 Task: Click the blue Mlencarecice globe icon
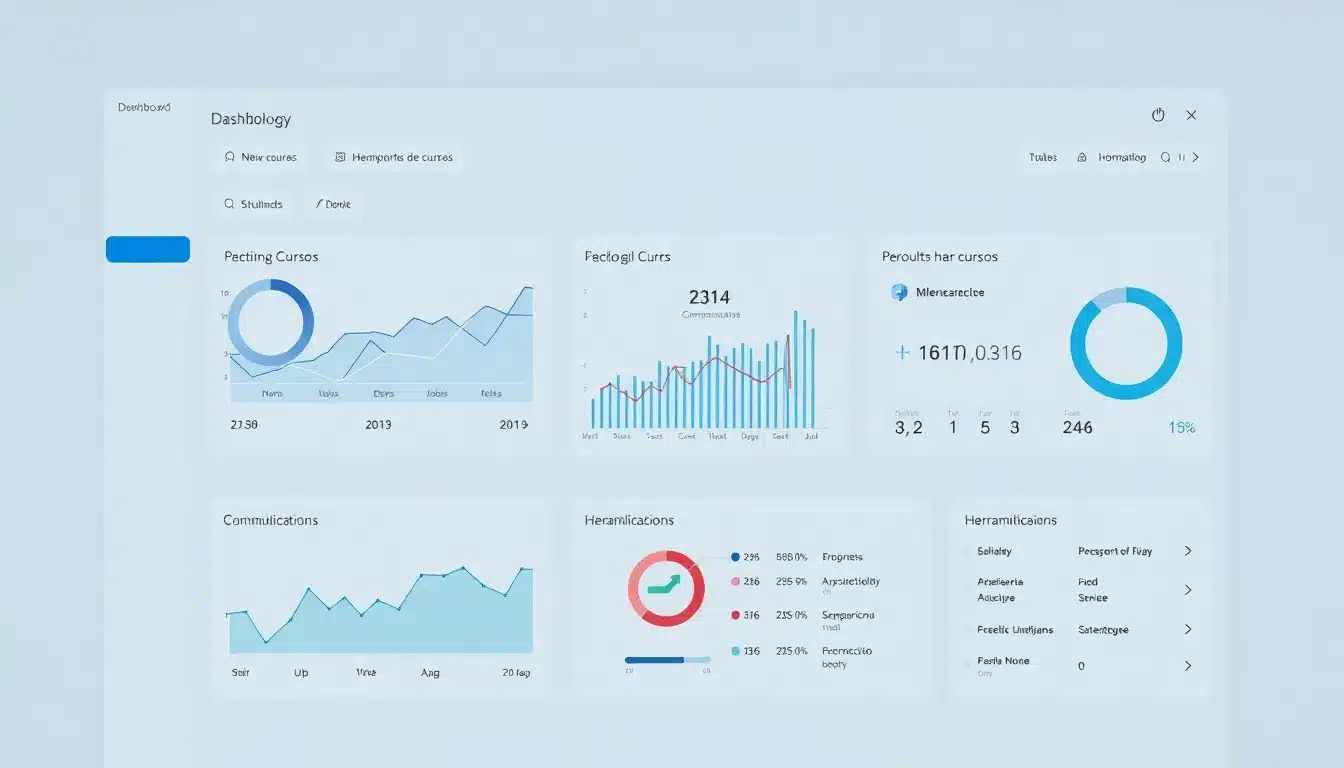point(899,292)
